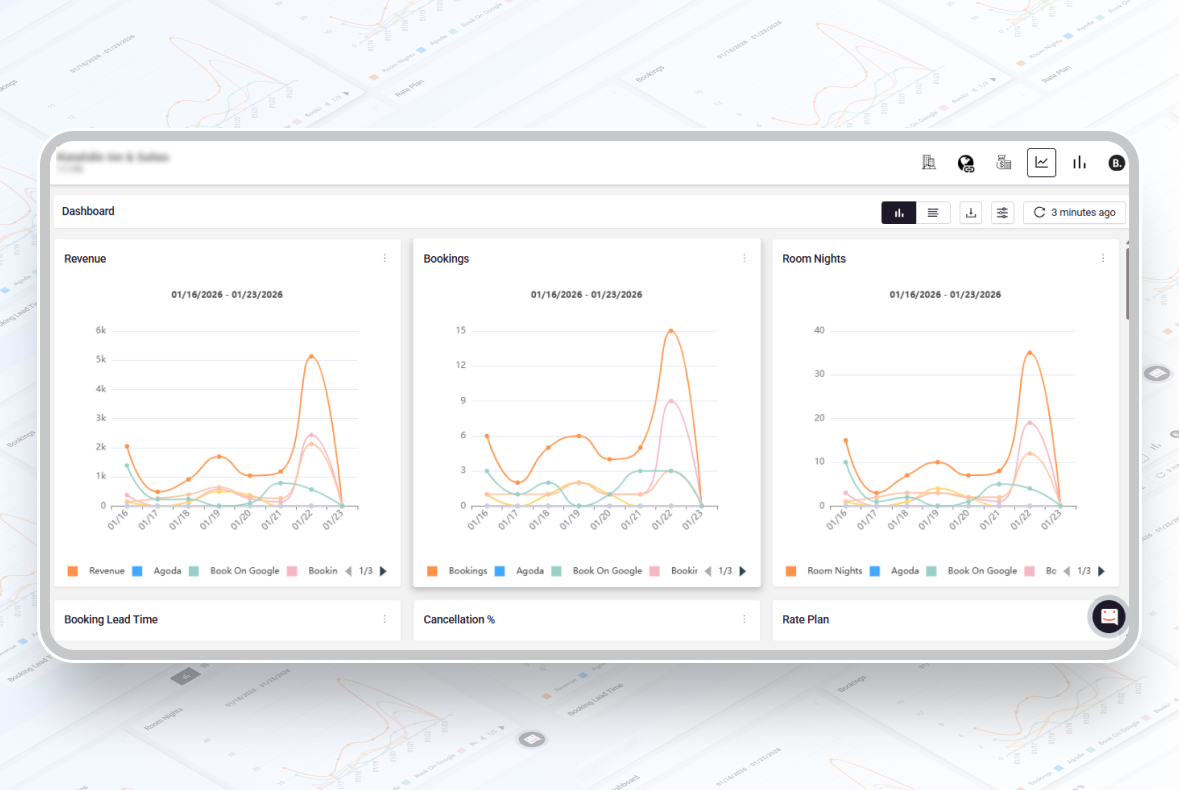Click the Rate Plan card title
Screen dimensions: 1179x790
click(x=805, y=619)
